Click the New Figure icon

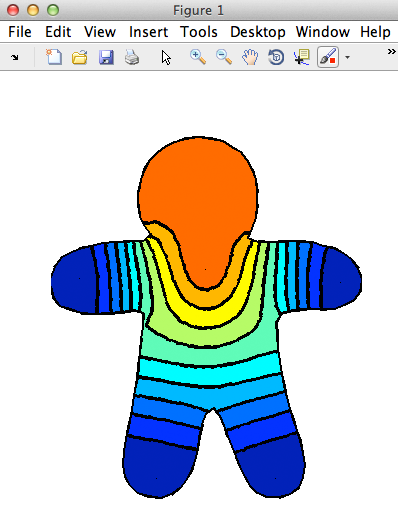coord(54,57)
